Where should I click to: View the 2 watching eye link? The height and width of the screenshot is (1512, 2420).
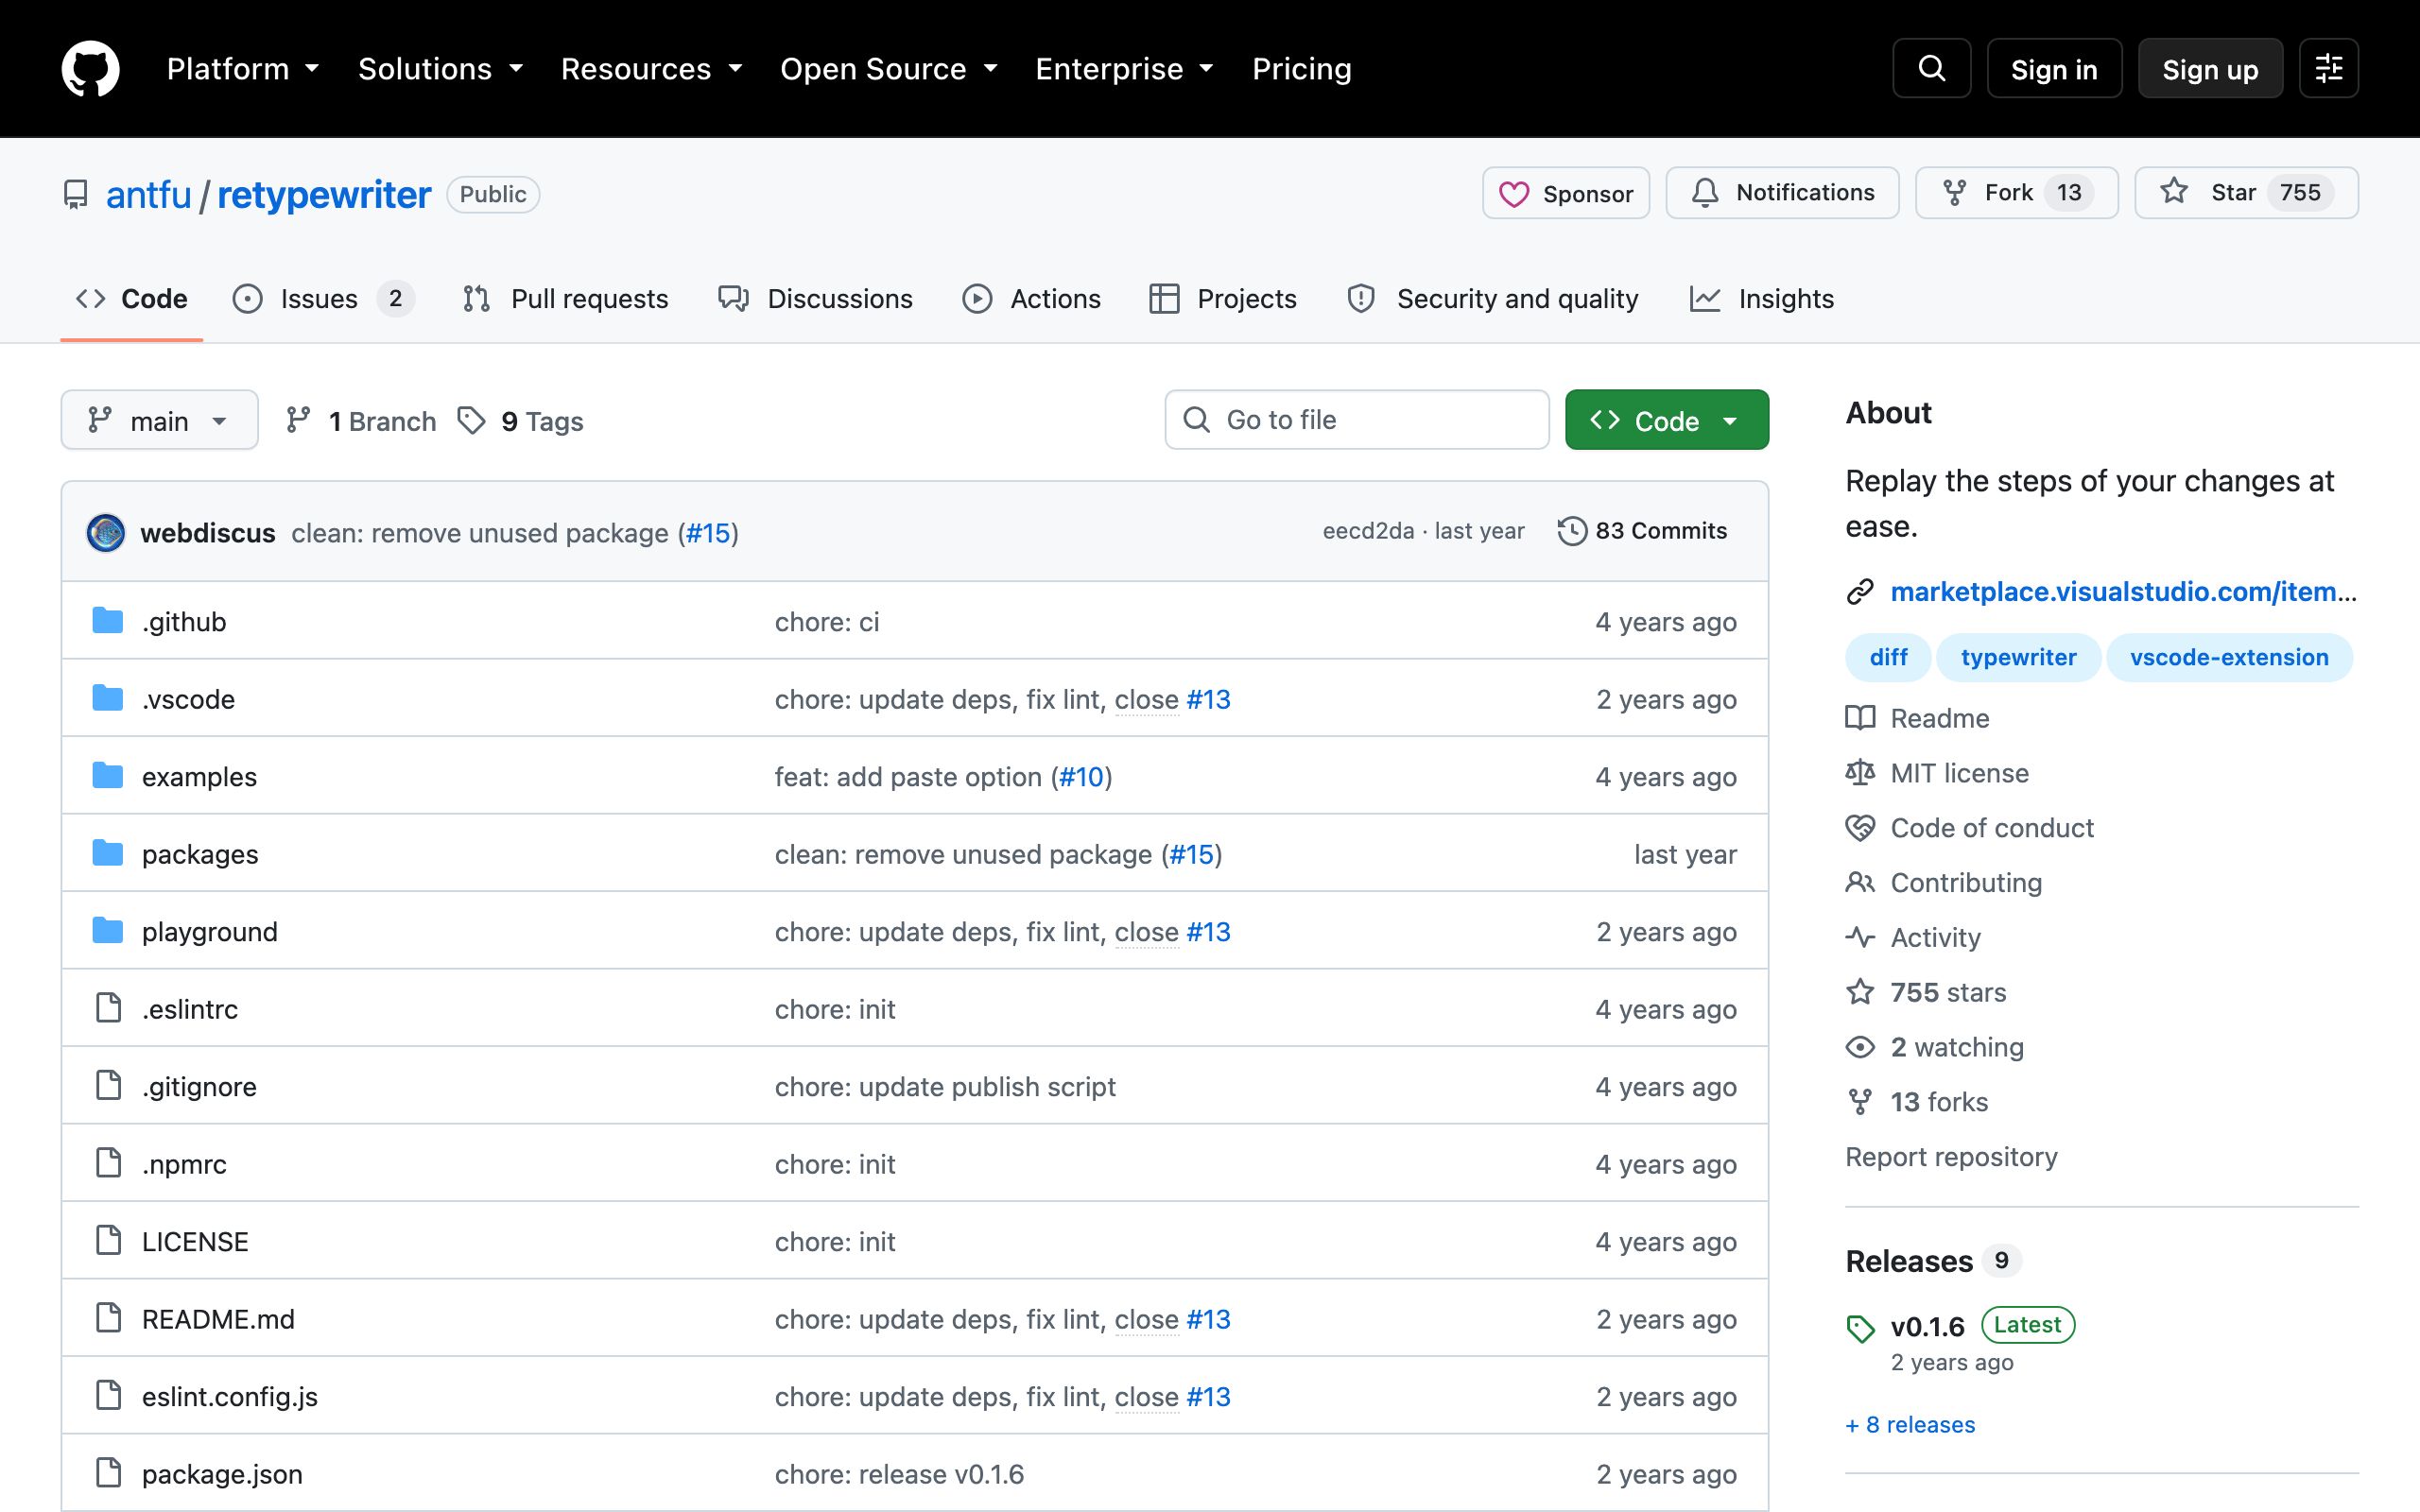1935,1047
